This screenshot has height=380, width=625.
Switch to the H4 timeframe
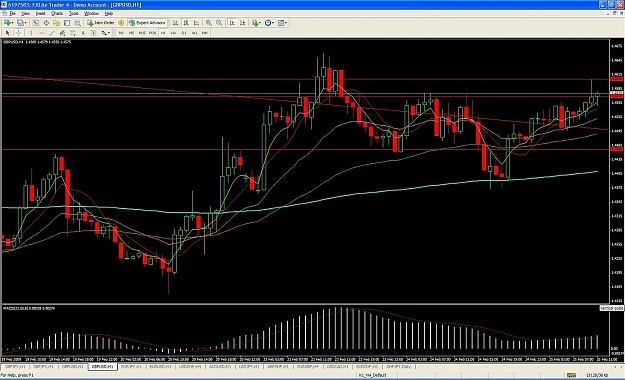[173, 33]
